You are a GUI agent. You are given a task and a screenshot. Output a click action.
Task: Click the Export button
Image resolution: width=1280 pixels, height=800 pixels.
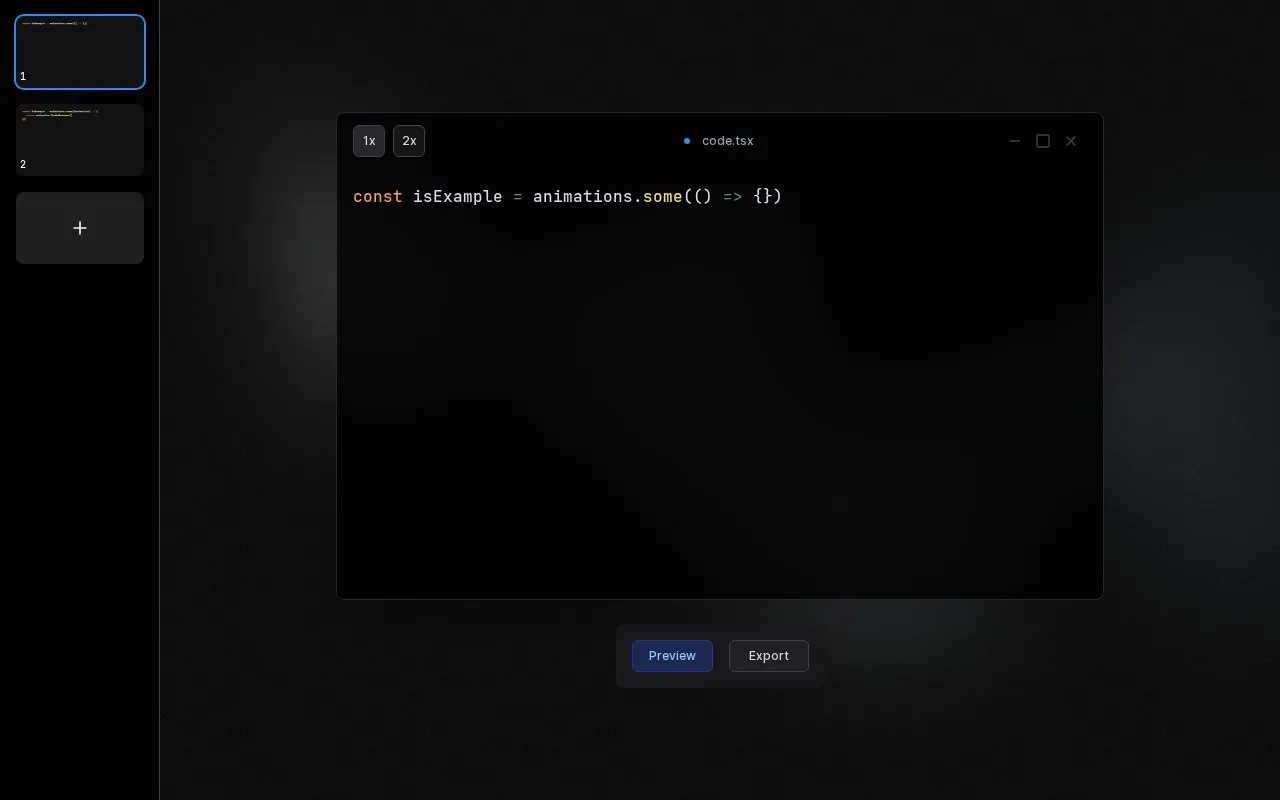(769, 656)
